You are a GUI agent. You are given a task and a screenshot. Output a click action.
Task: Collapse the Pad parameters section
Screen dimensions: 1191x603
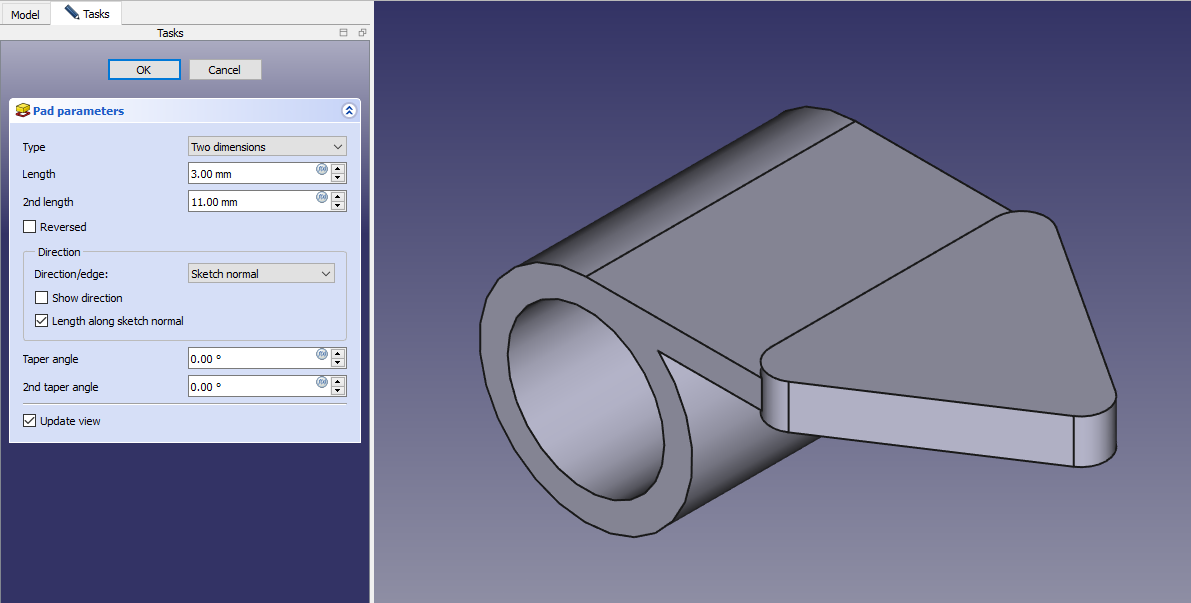pyautogui.click(x=349, y=111)
